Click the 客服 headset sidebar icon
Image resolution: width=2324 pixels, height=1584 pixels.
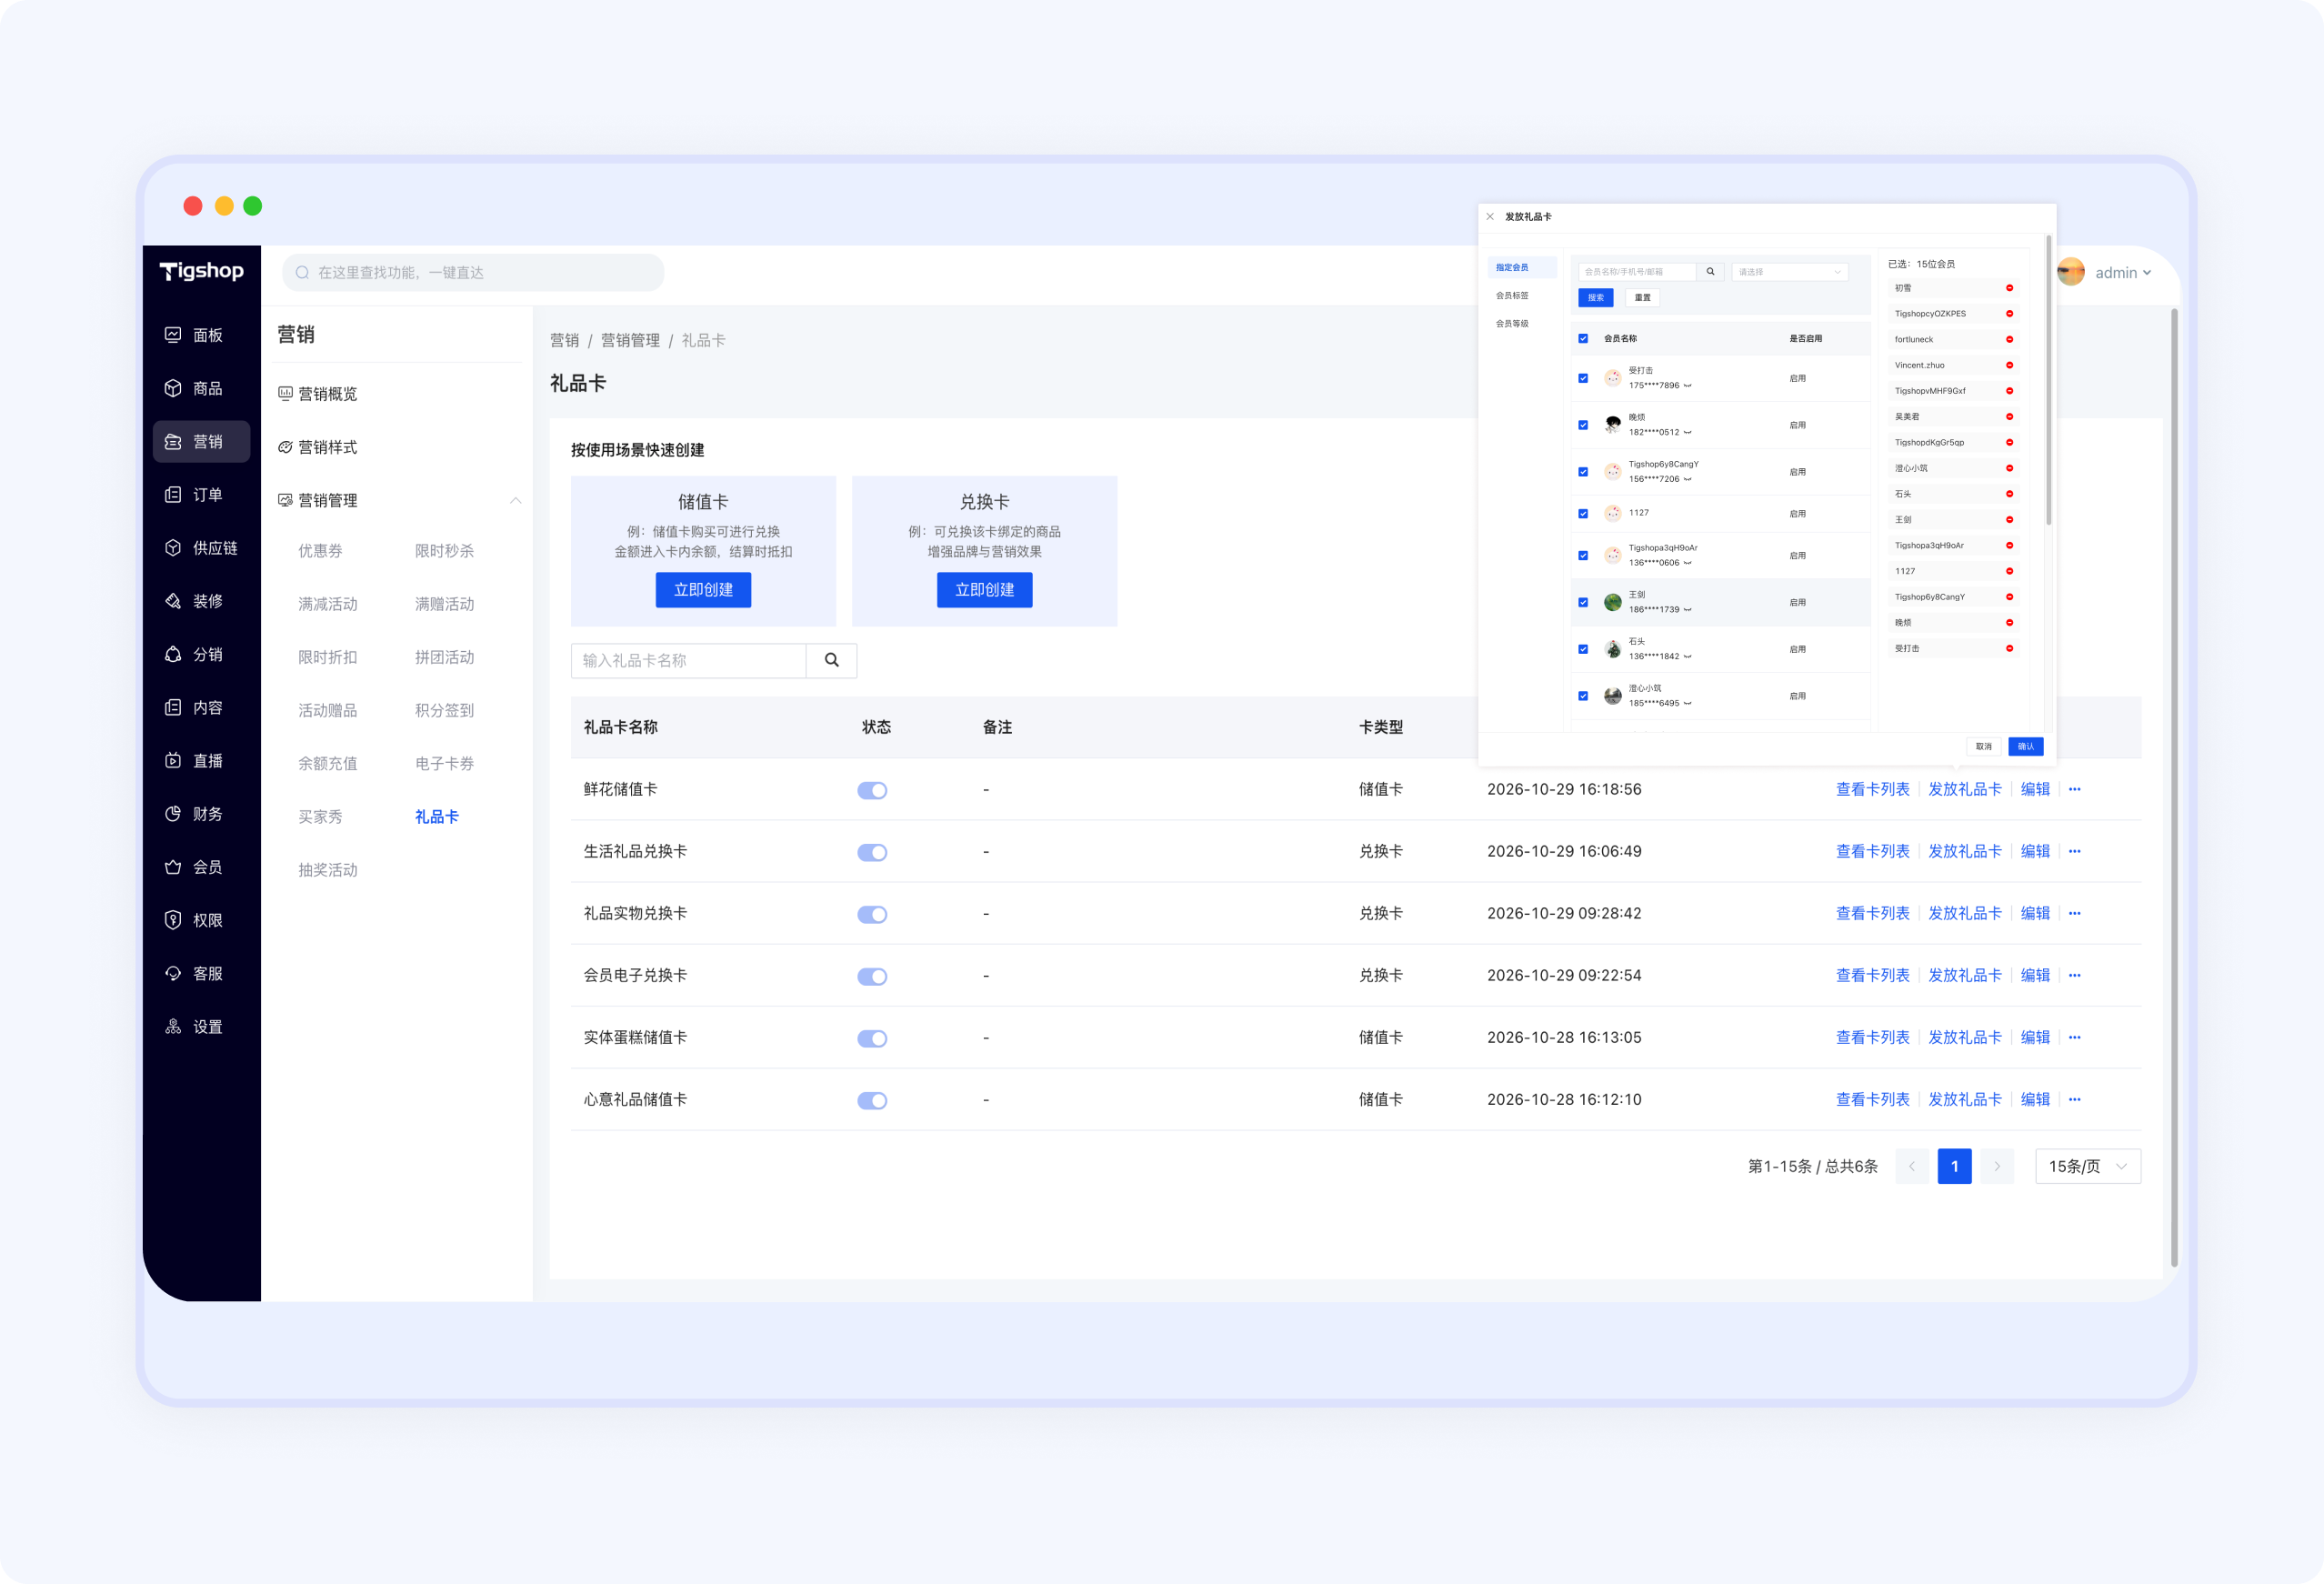[x=173, y=973]
